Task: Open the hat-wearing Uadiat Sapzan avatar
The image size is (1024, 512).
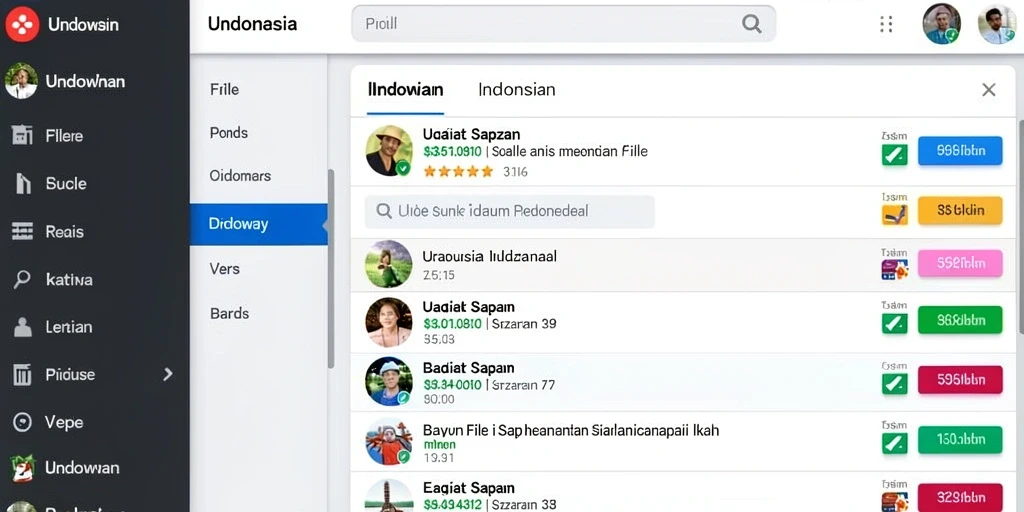Action: click(389, 151)
